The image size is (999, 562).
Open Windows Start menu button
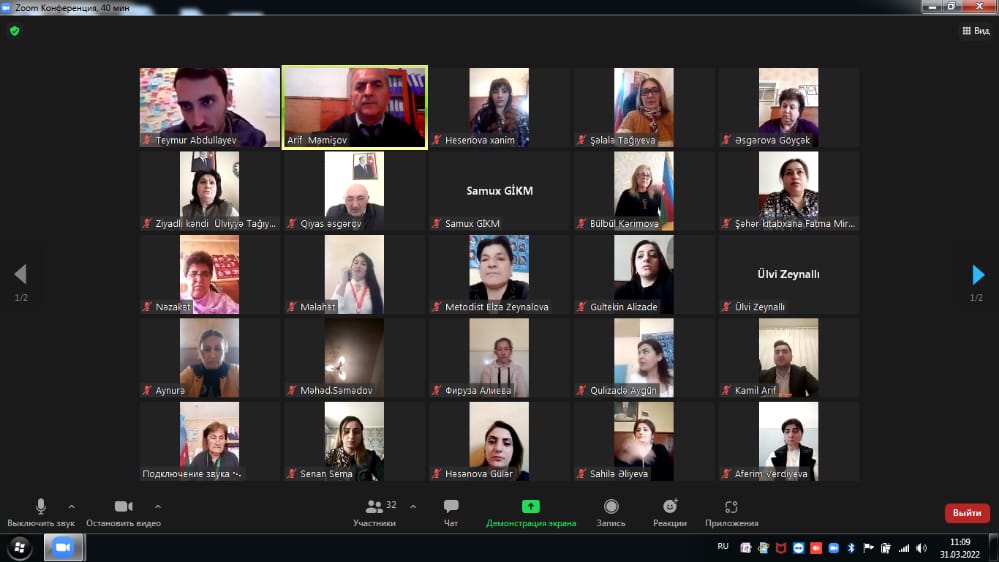tap(20, 547)
